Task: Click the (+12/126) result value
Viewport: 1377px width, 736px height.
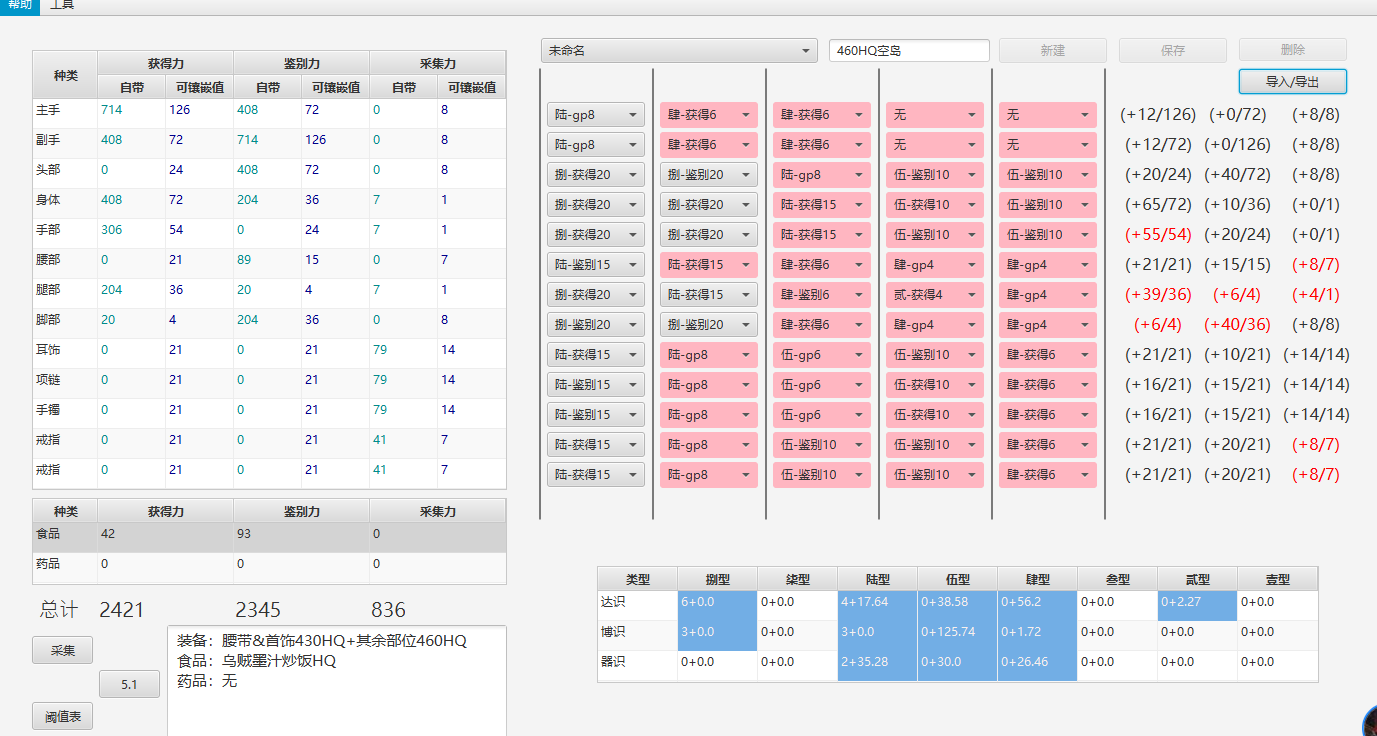Action: (1158, 115)
